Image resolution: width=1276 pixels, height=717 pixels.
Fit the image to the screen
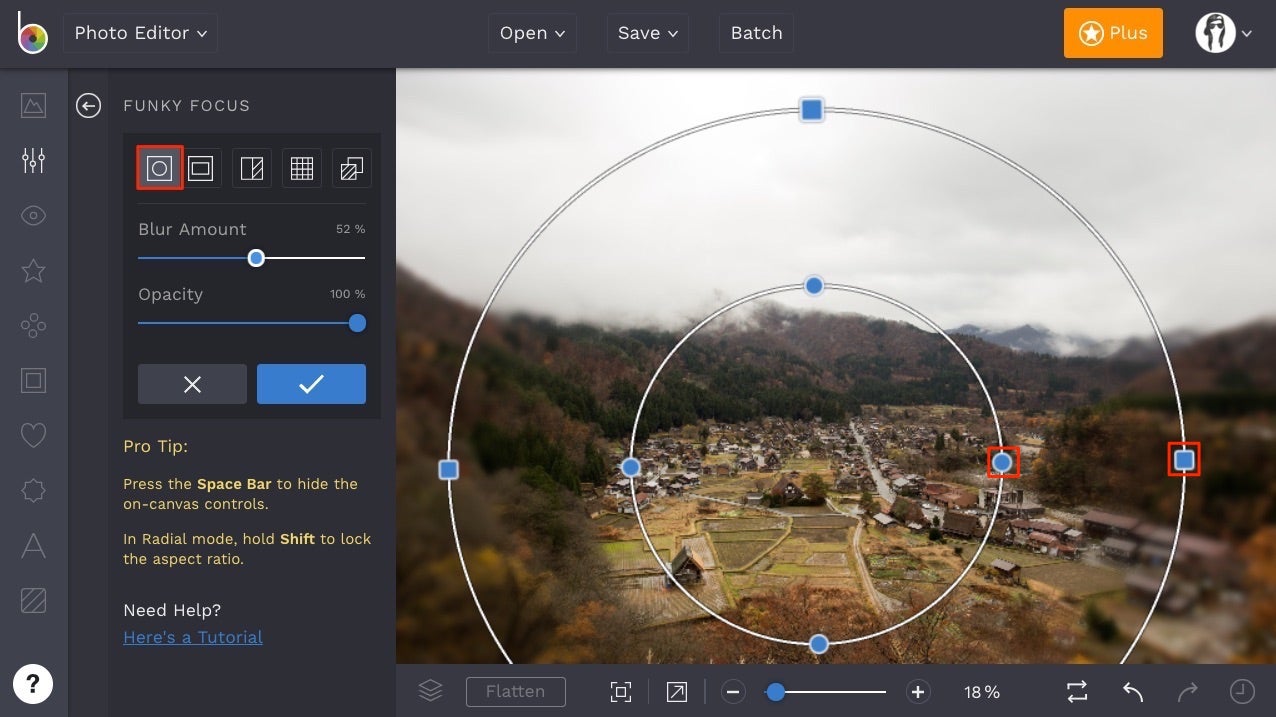tap(620, 691)
